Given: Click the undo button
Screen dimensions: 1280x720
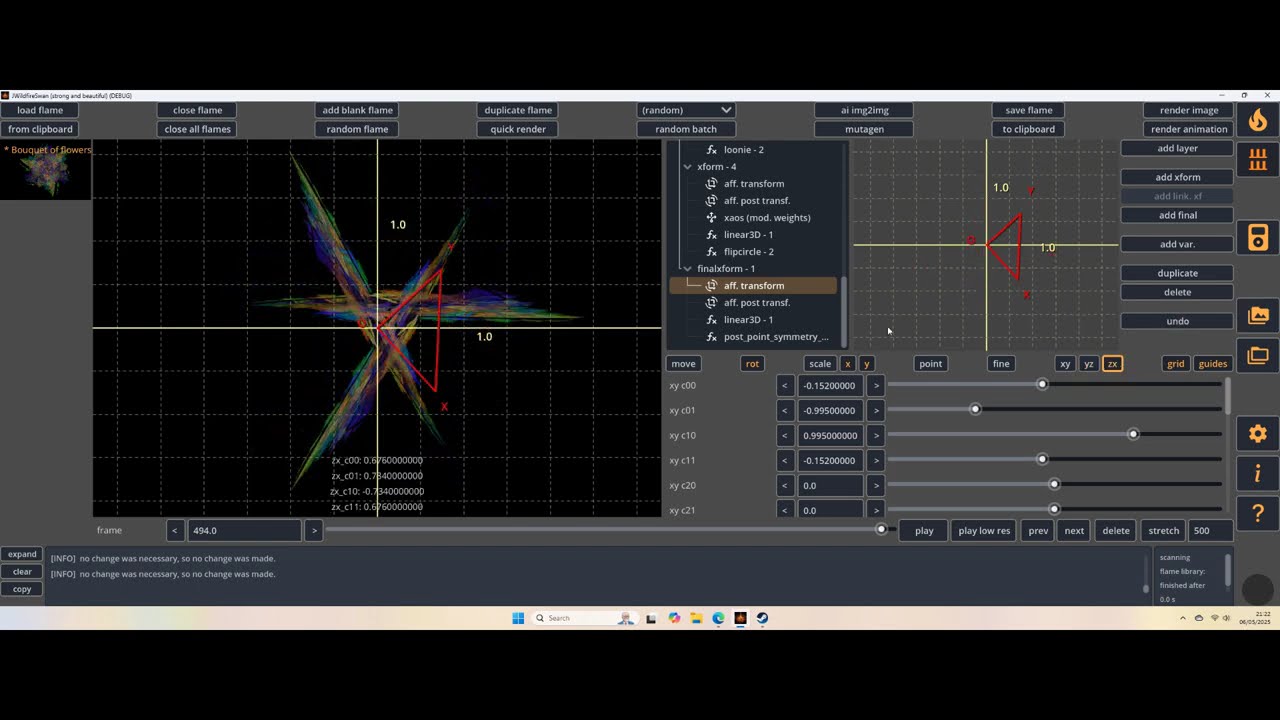Looking at the screenshot, I should [x=1178, y=321].
